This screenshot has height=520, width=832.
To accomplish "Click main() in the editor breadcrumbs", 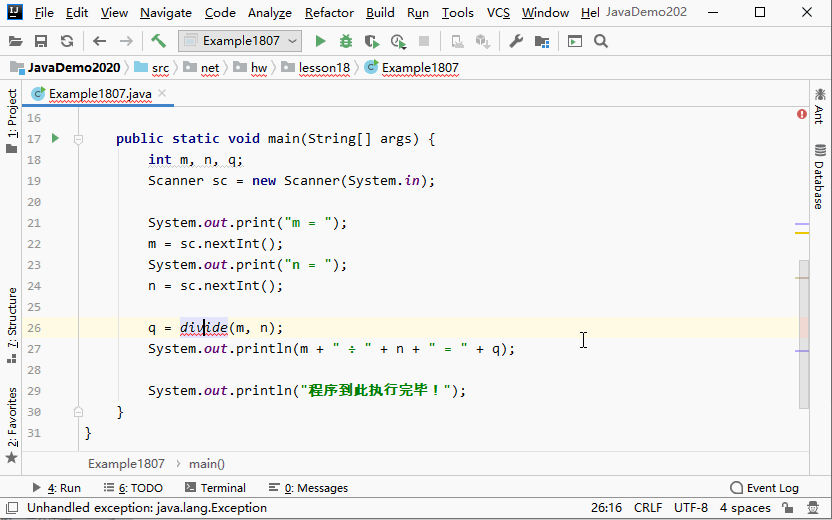I will coord(207,464).
